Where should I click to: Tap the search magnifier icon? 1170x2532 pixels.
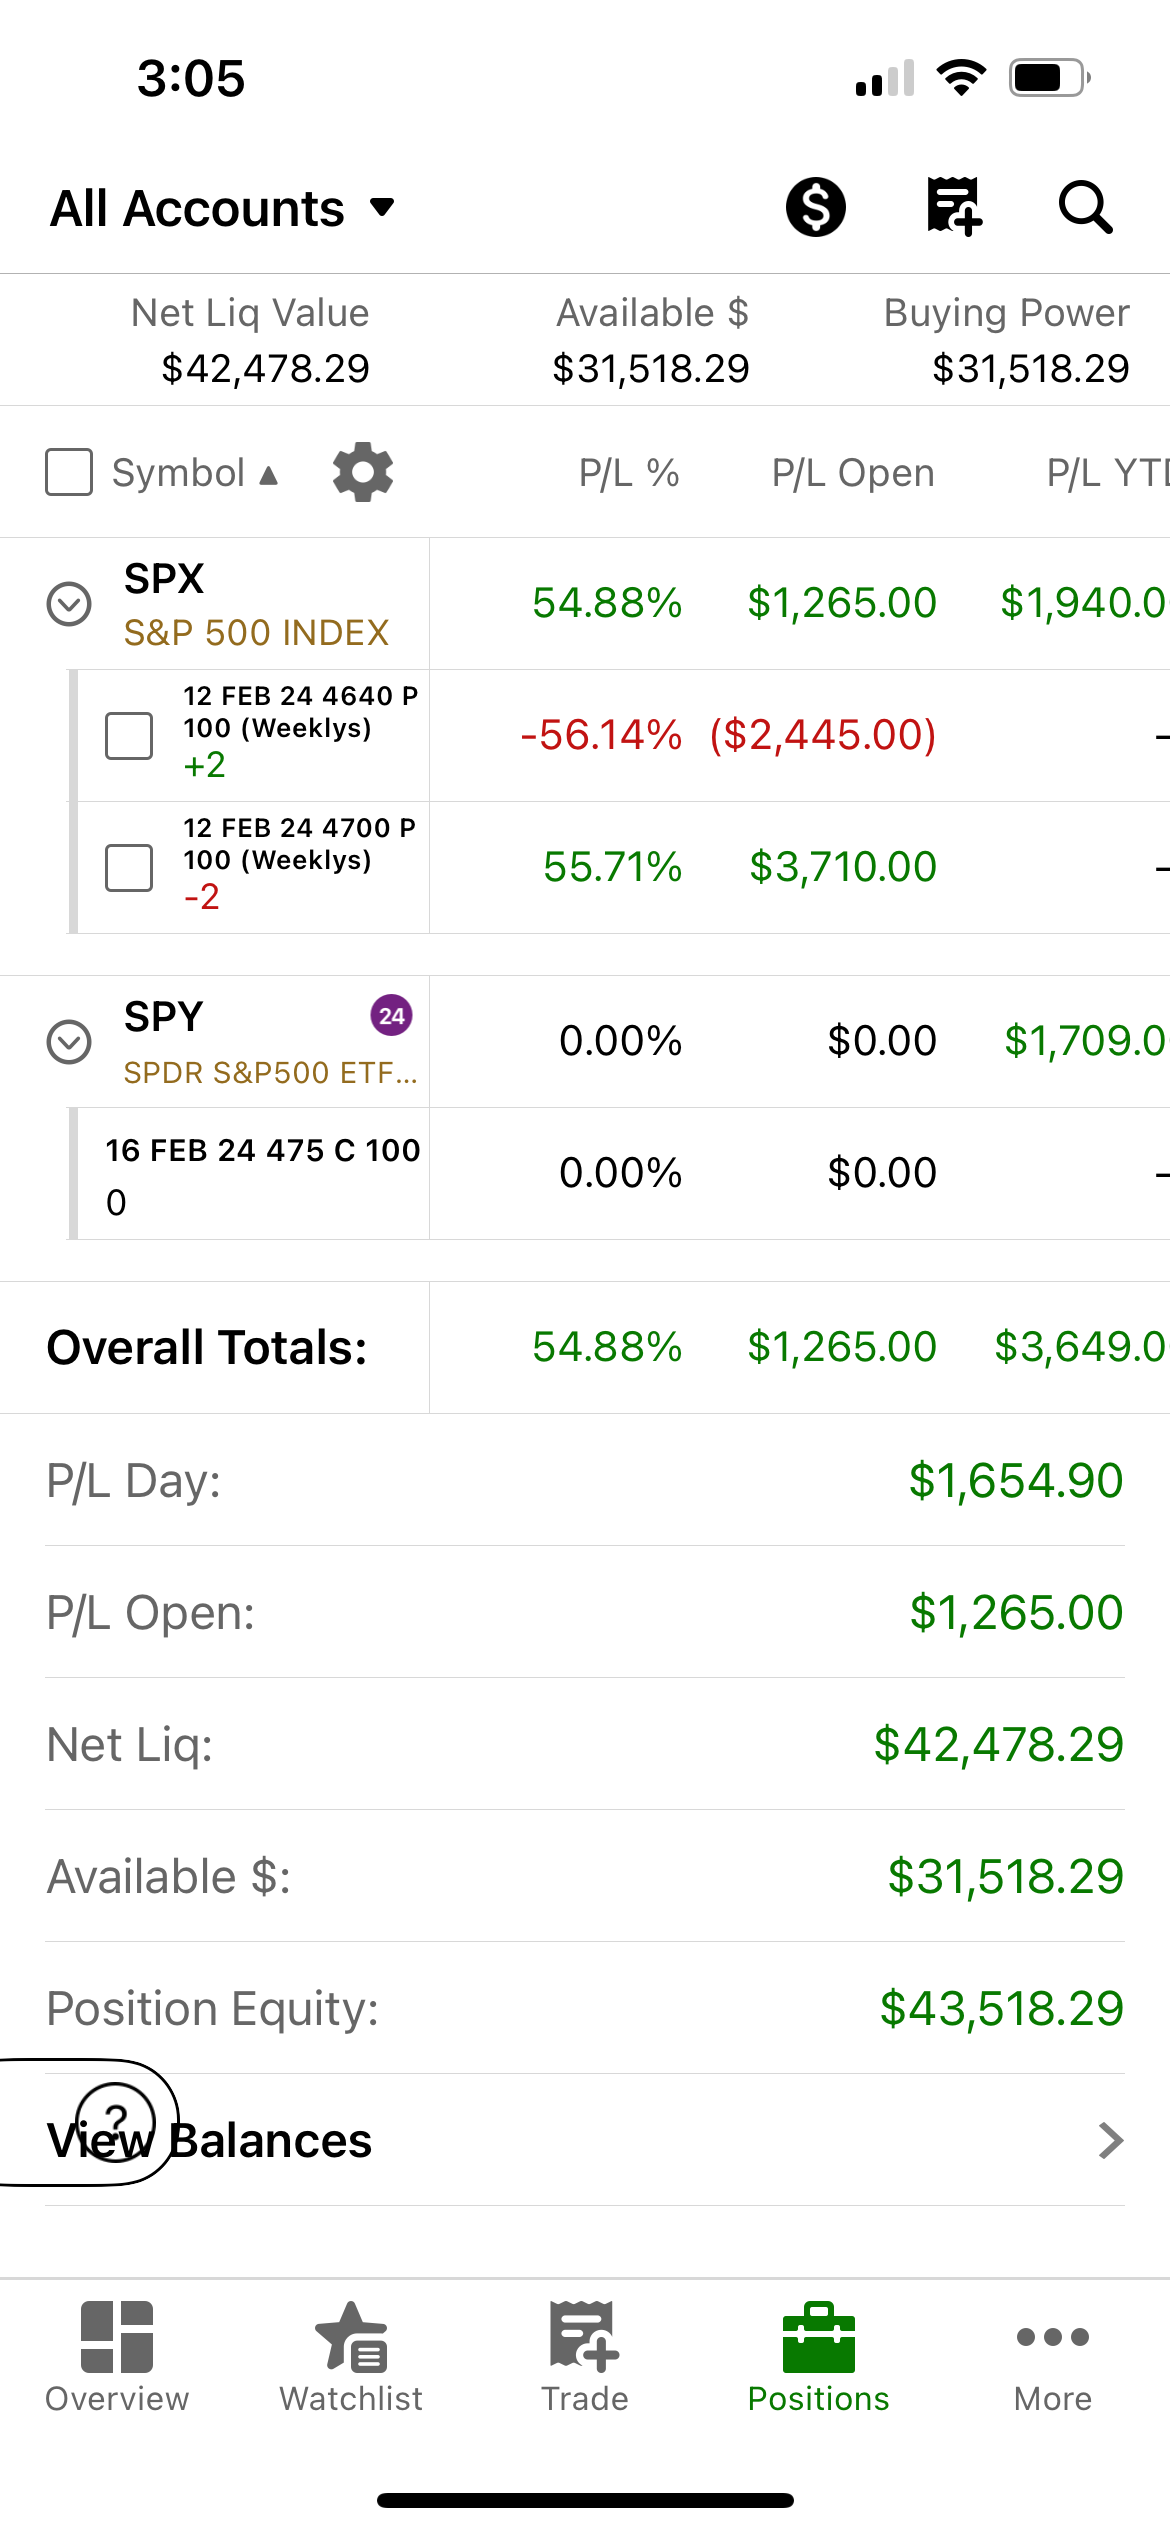(x=1086, y=207)
